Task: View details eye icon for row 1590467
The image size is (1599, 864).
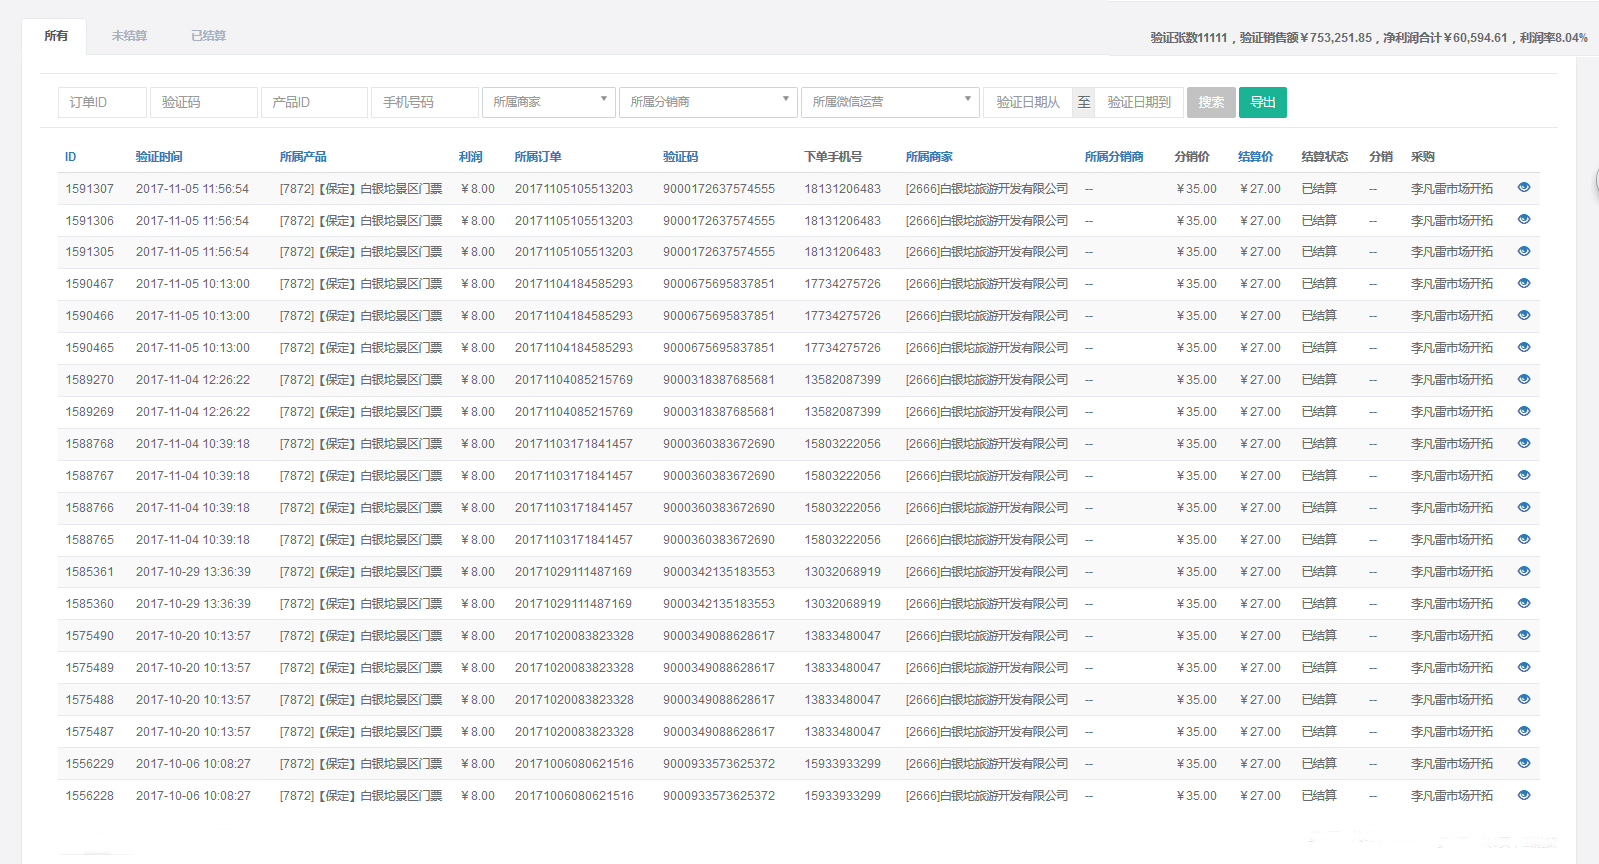Action: (x=1524, y=283)
